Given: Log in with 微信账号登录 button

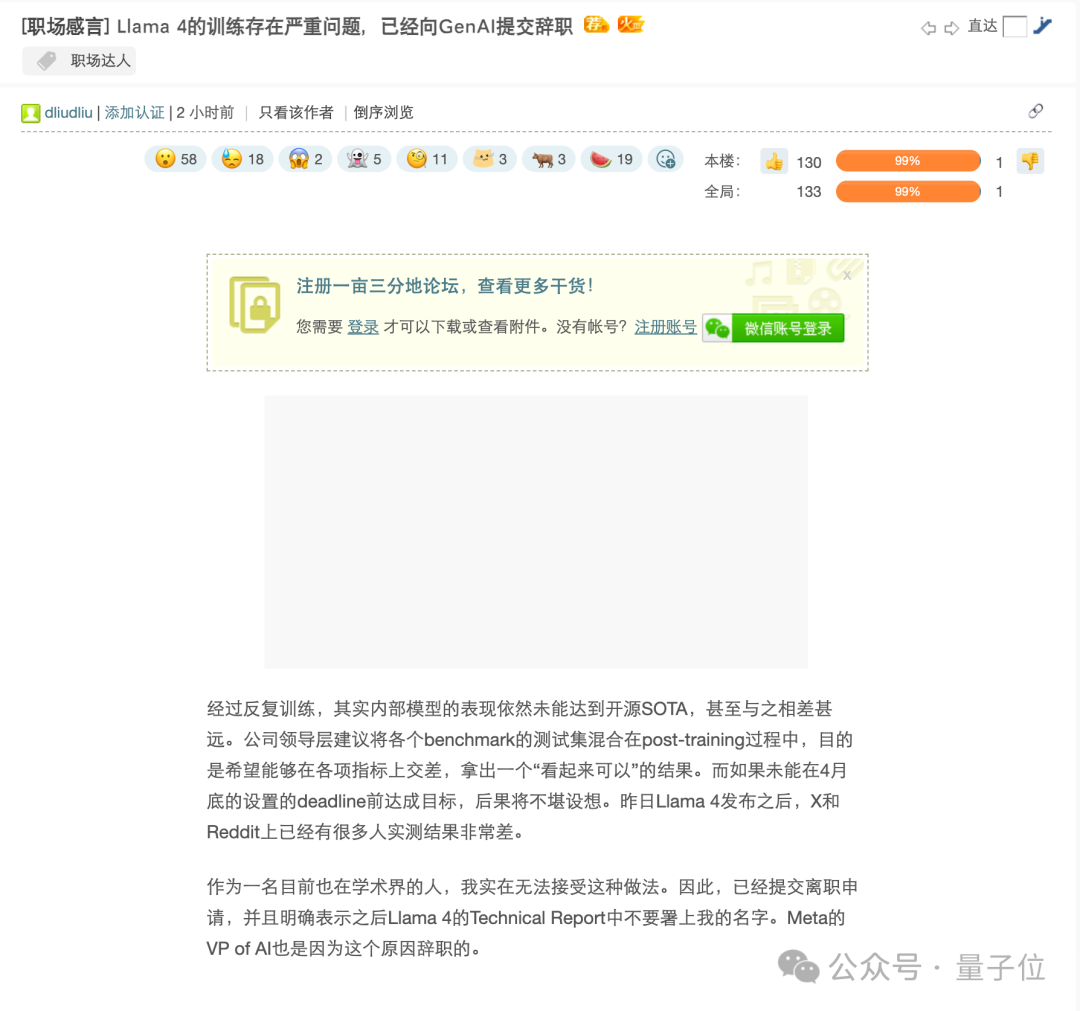Looking at the screenshot, I should (x=773, y=329).
